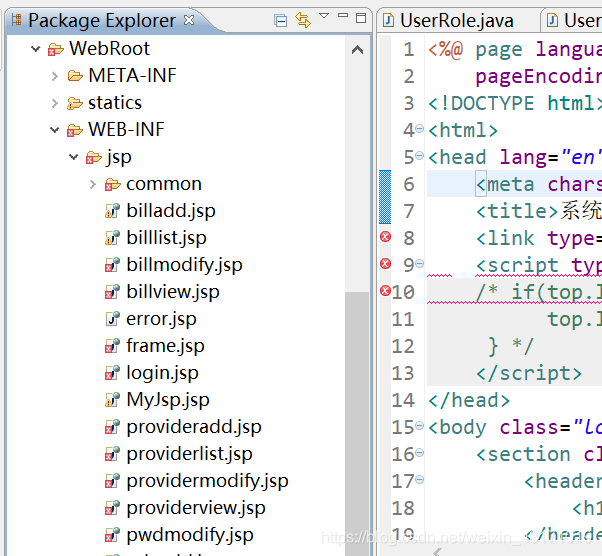Viewport: 602px width, 556px height.
Task: Fold the head tag on line 5
Action: click(x=420, y=156)
